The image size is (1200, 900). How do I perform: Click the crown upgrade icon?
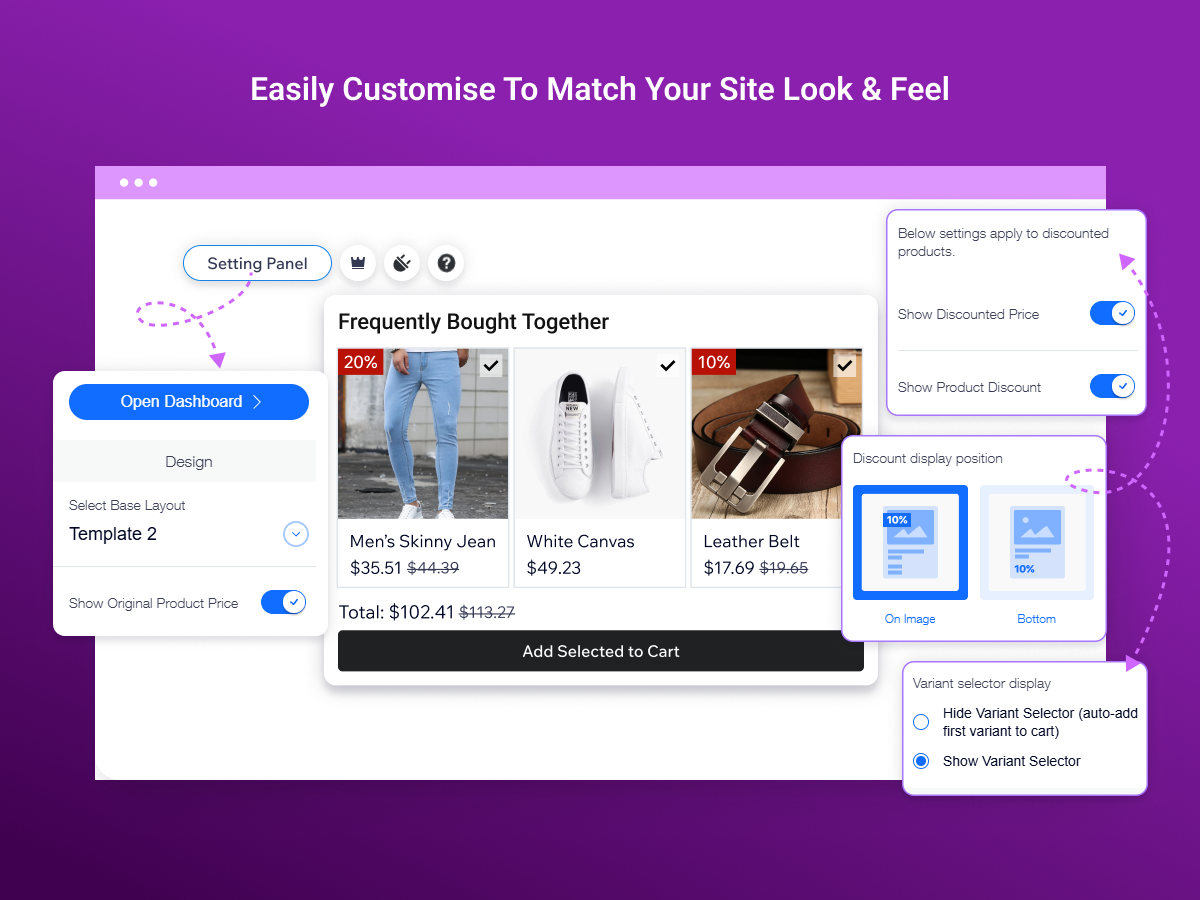click(358, 263)
